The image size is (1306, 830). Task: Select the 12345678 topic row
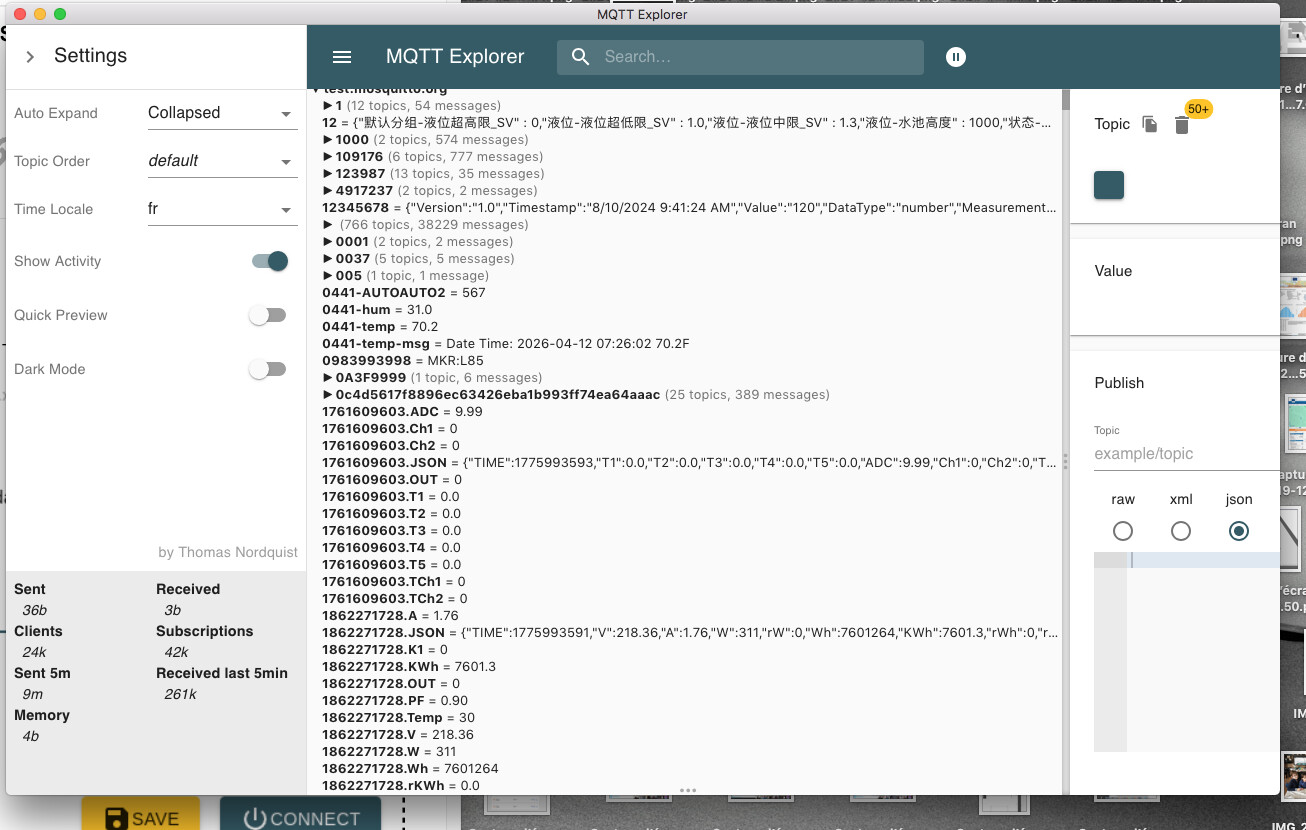click(690, 208)
